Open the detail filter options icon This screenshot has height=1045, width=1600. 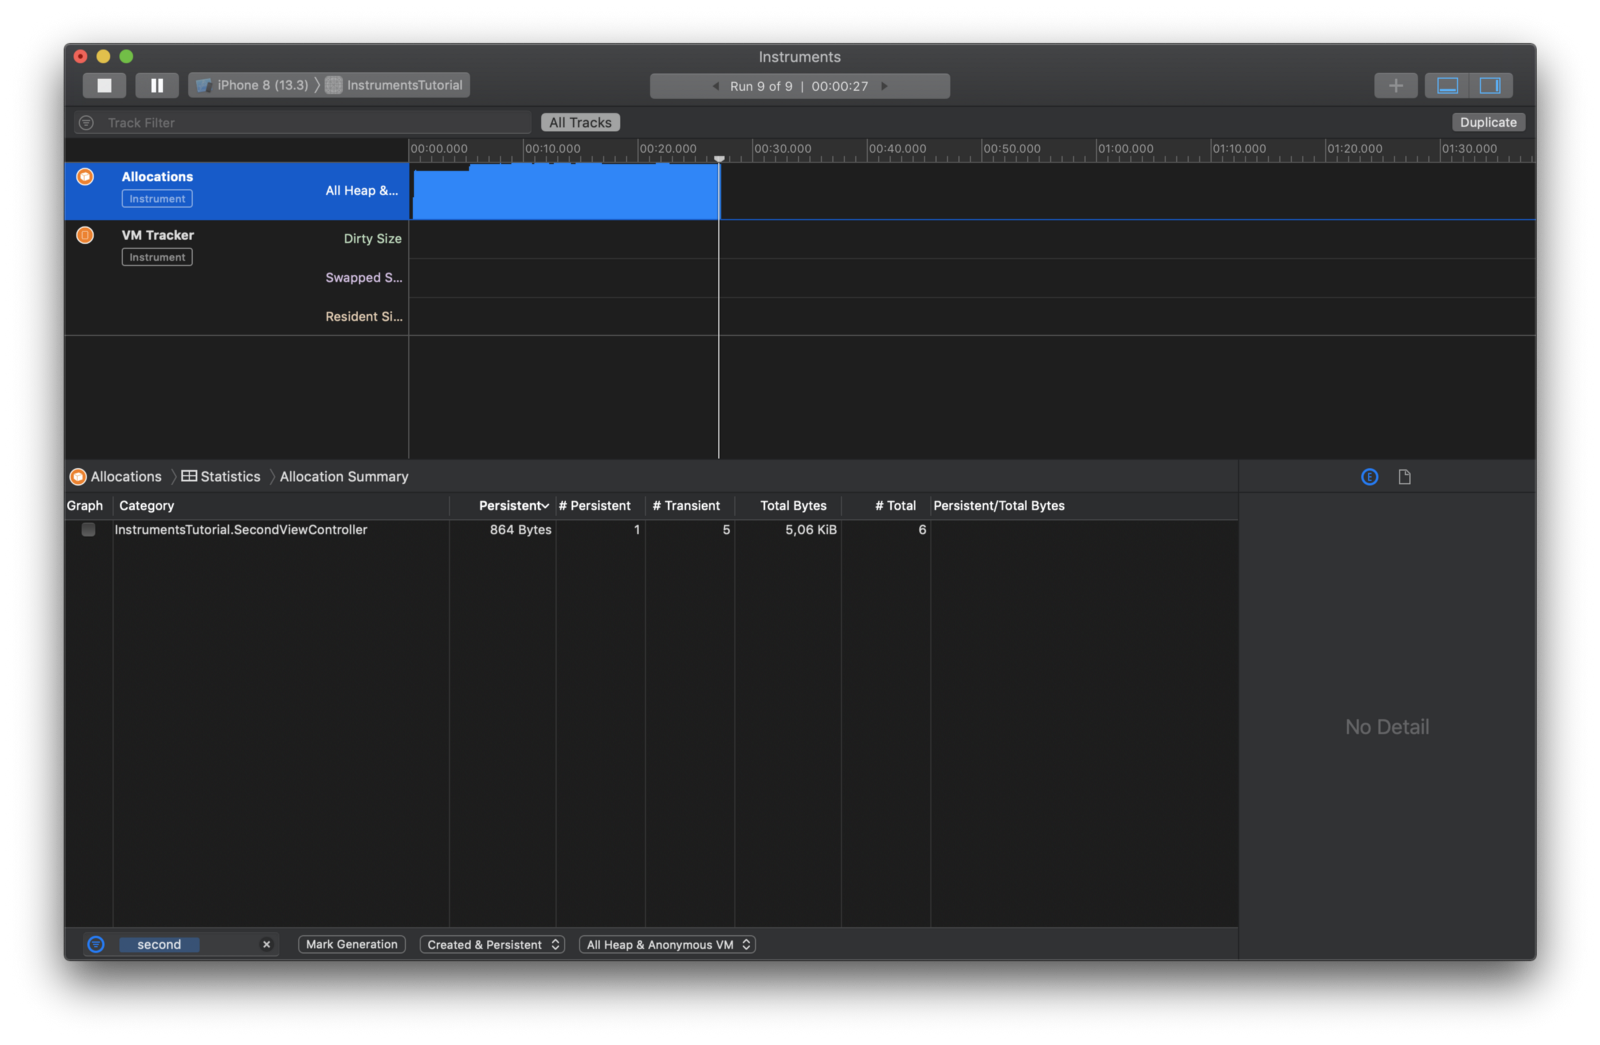(96, 945)
